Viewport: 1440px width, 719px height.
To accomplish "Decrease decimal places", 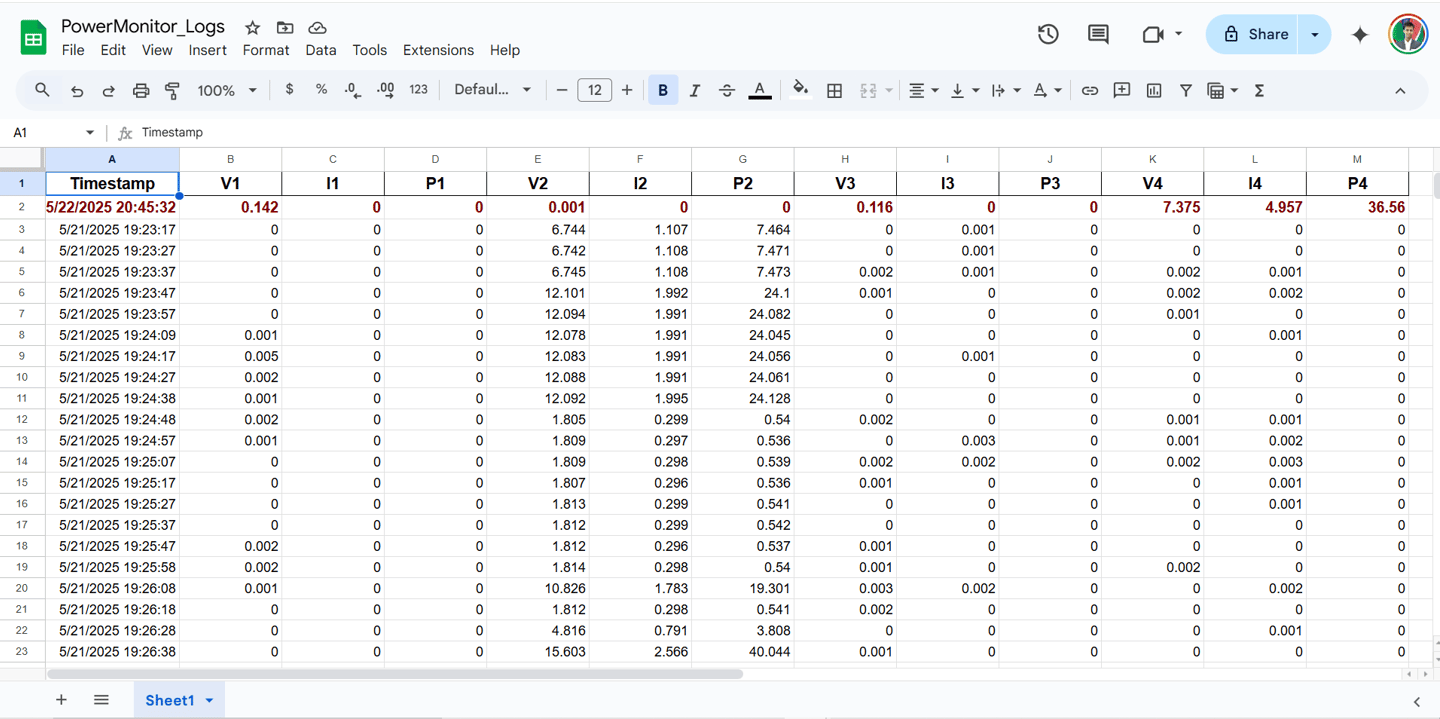I will tap(352, 90).
